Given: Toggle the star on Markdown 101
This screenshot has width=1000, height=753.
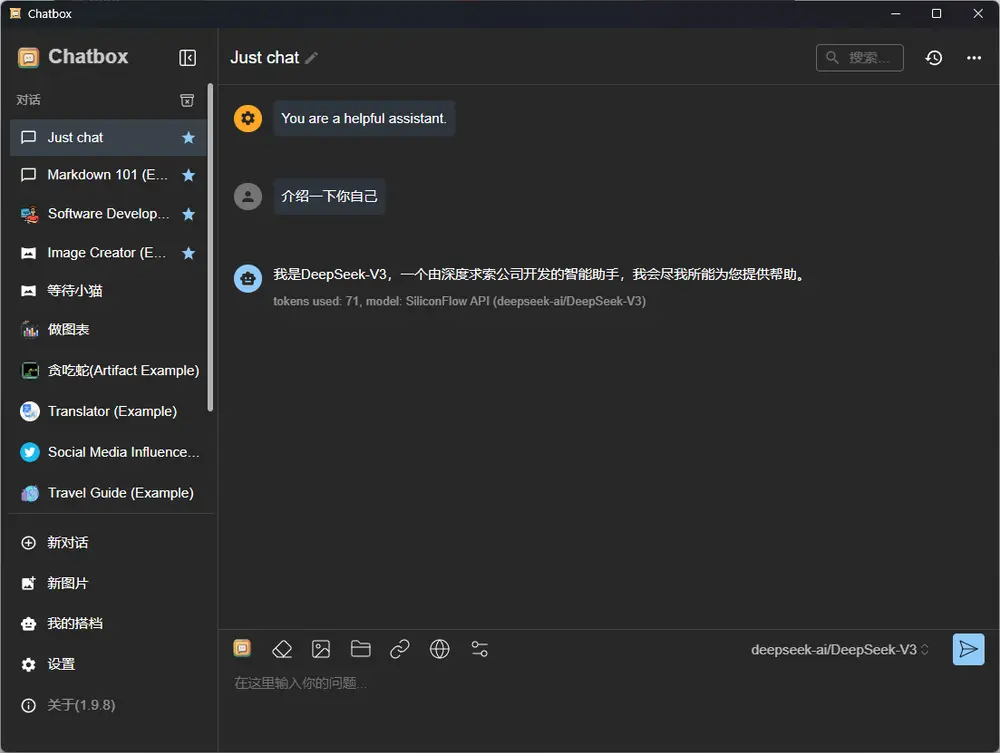Looking at the screenshot, I should coord(188,175).
